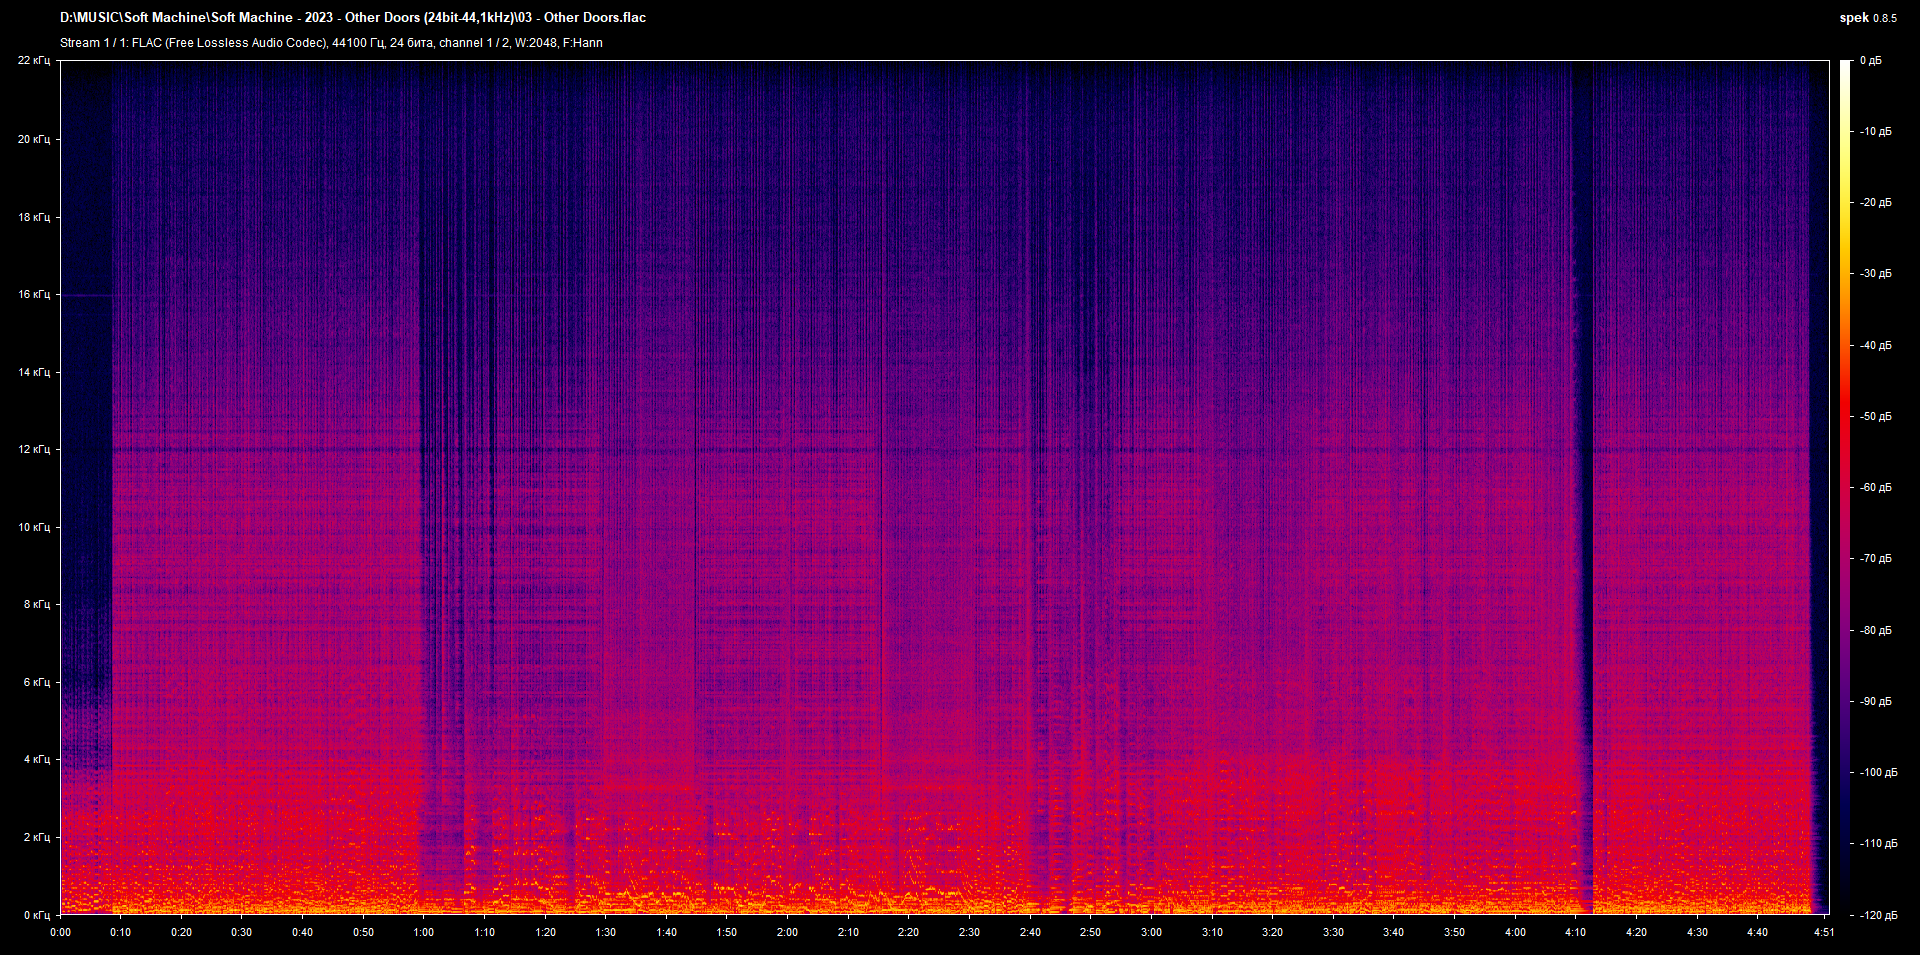Click the 4 кГц frequency axis label
This screenshot has height=955, width=1920.
click(36, 760)
